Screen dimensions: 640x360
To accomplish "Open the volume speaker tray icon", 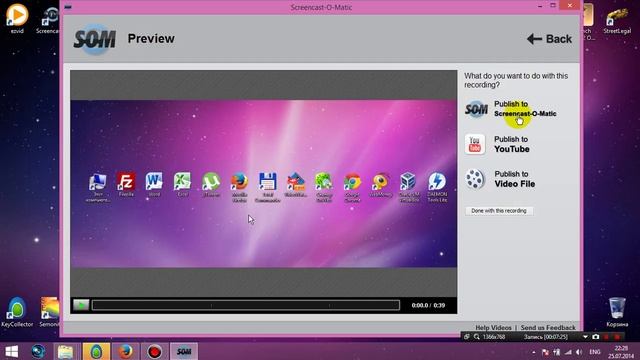I will (x=579, y=352).
